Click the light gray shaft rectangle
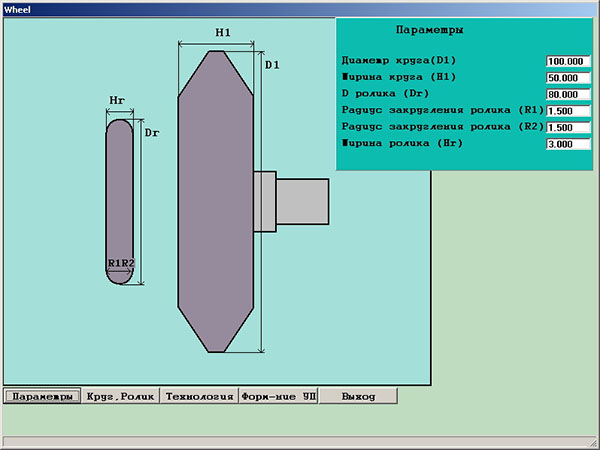The width and height of the screenshot is (600, 450). 302,200
